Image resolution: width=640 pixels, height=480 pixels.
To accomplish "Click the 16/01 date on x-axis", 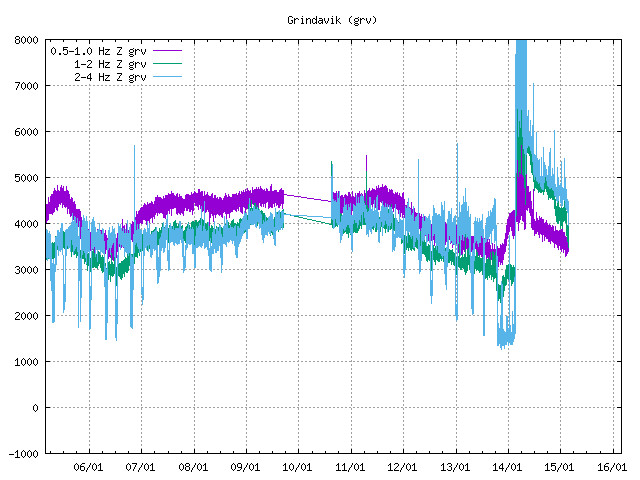I will (612, 467).
